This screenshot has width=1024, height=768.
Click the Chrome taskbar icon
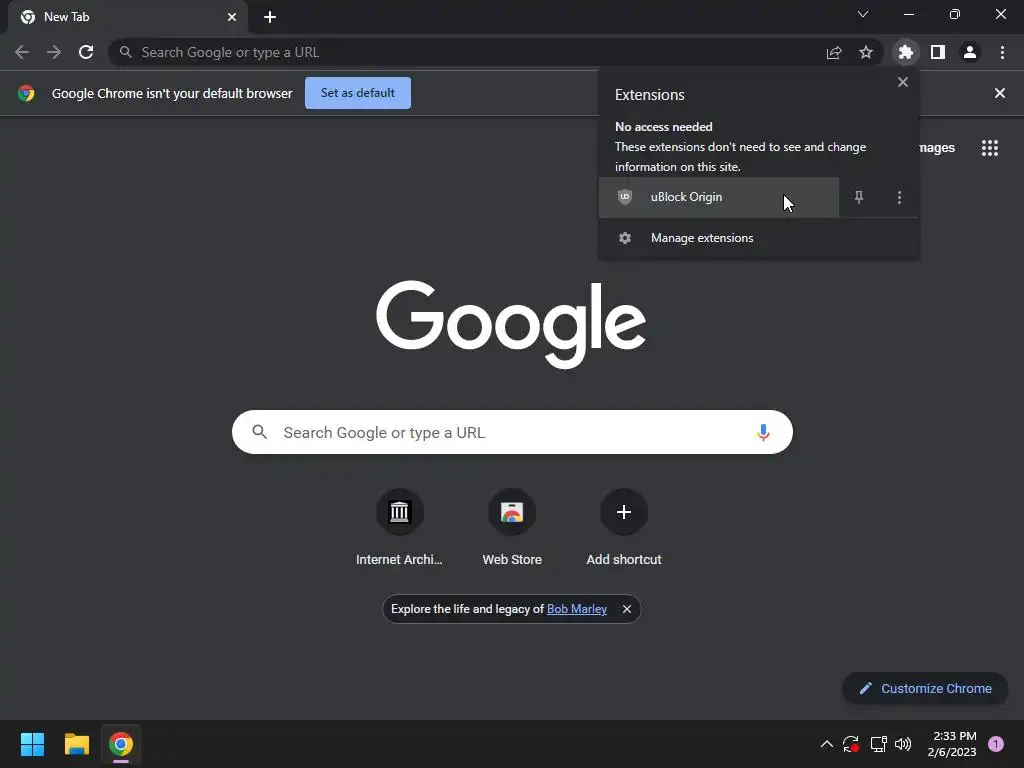pos(121,744)
